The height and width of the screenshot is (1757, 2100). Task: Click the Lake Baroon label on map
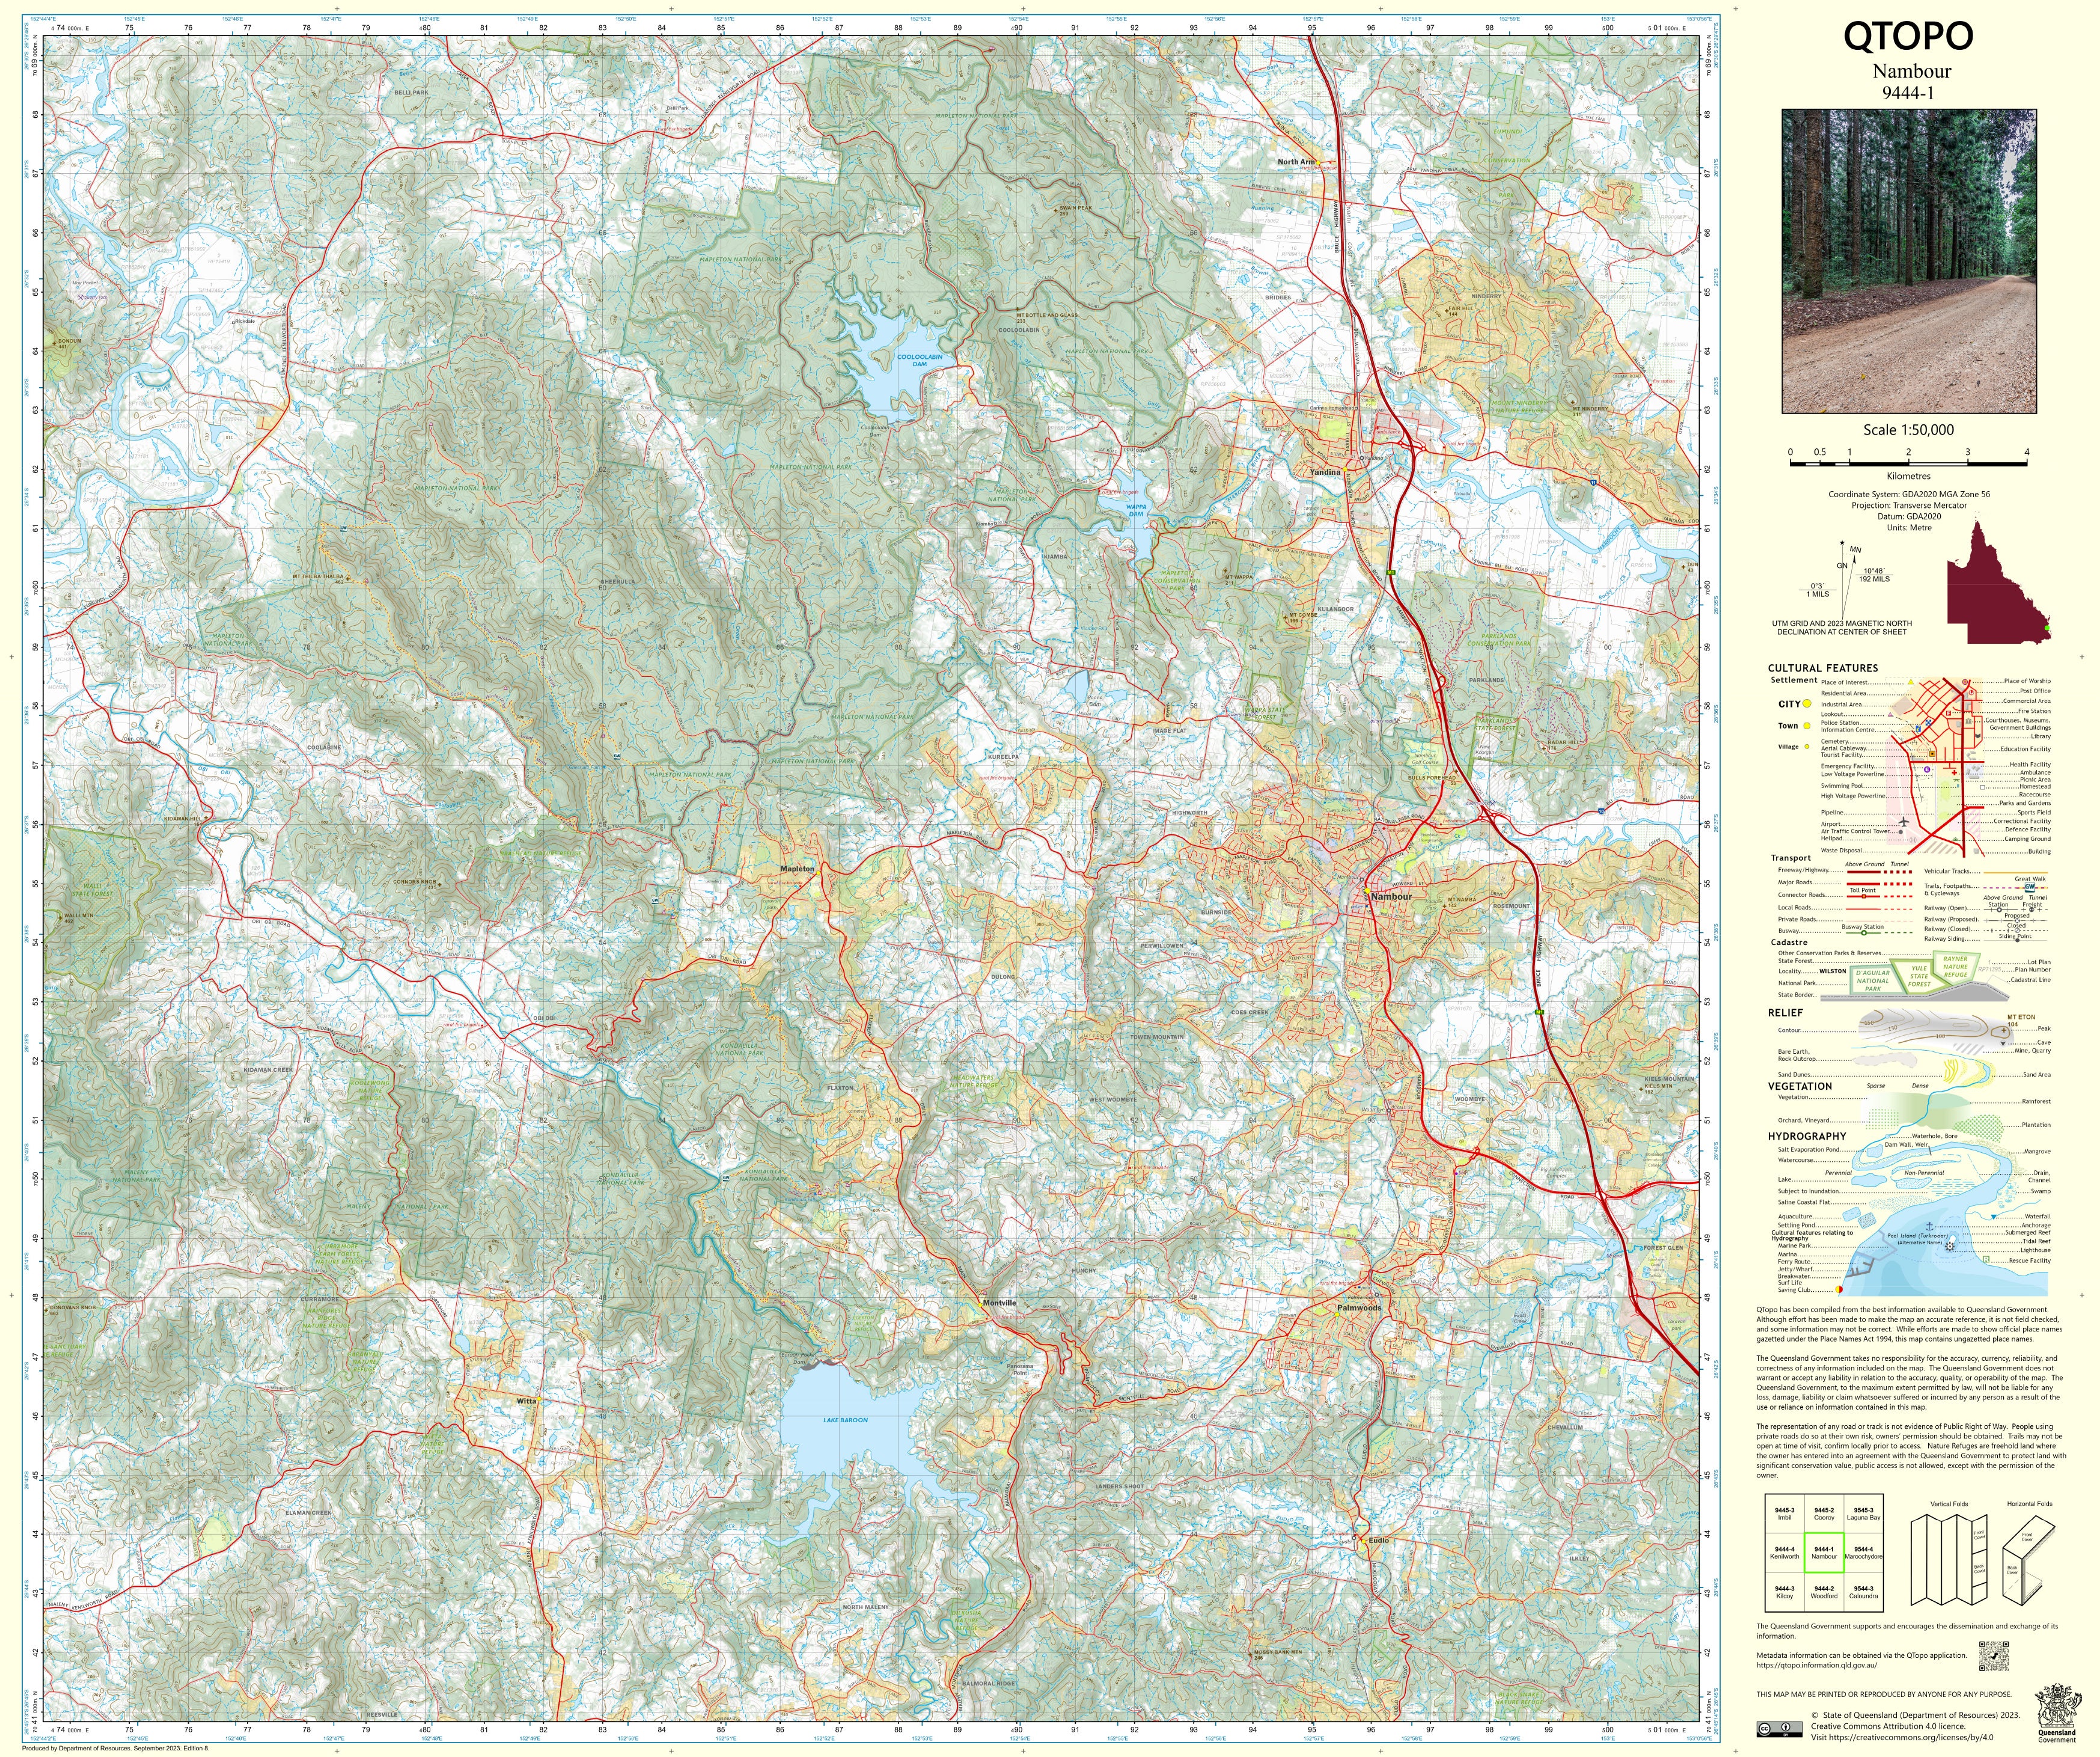(845, 1420)
